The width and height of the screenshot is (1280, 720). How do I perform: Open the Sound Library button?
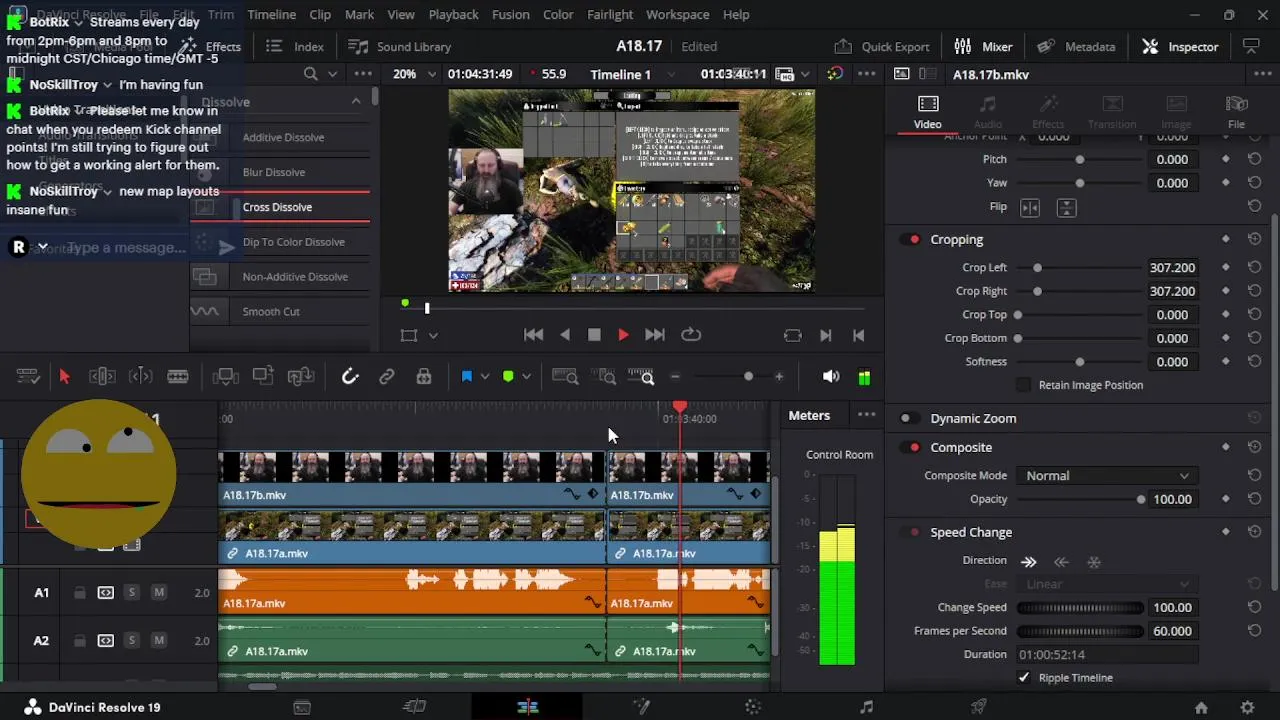(x=399, y=46)
